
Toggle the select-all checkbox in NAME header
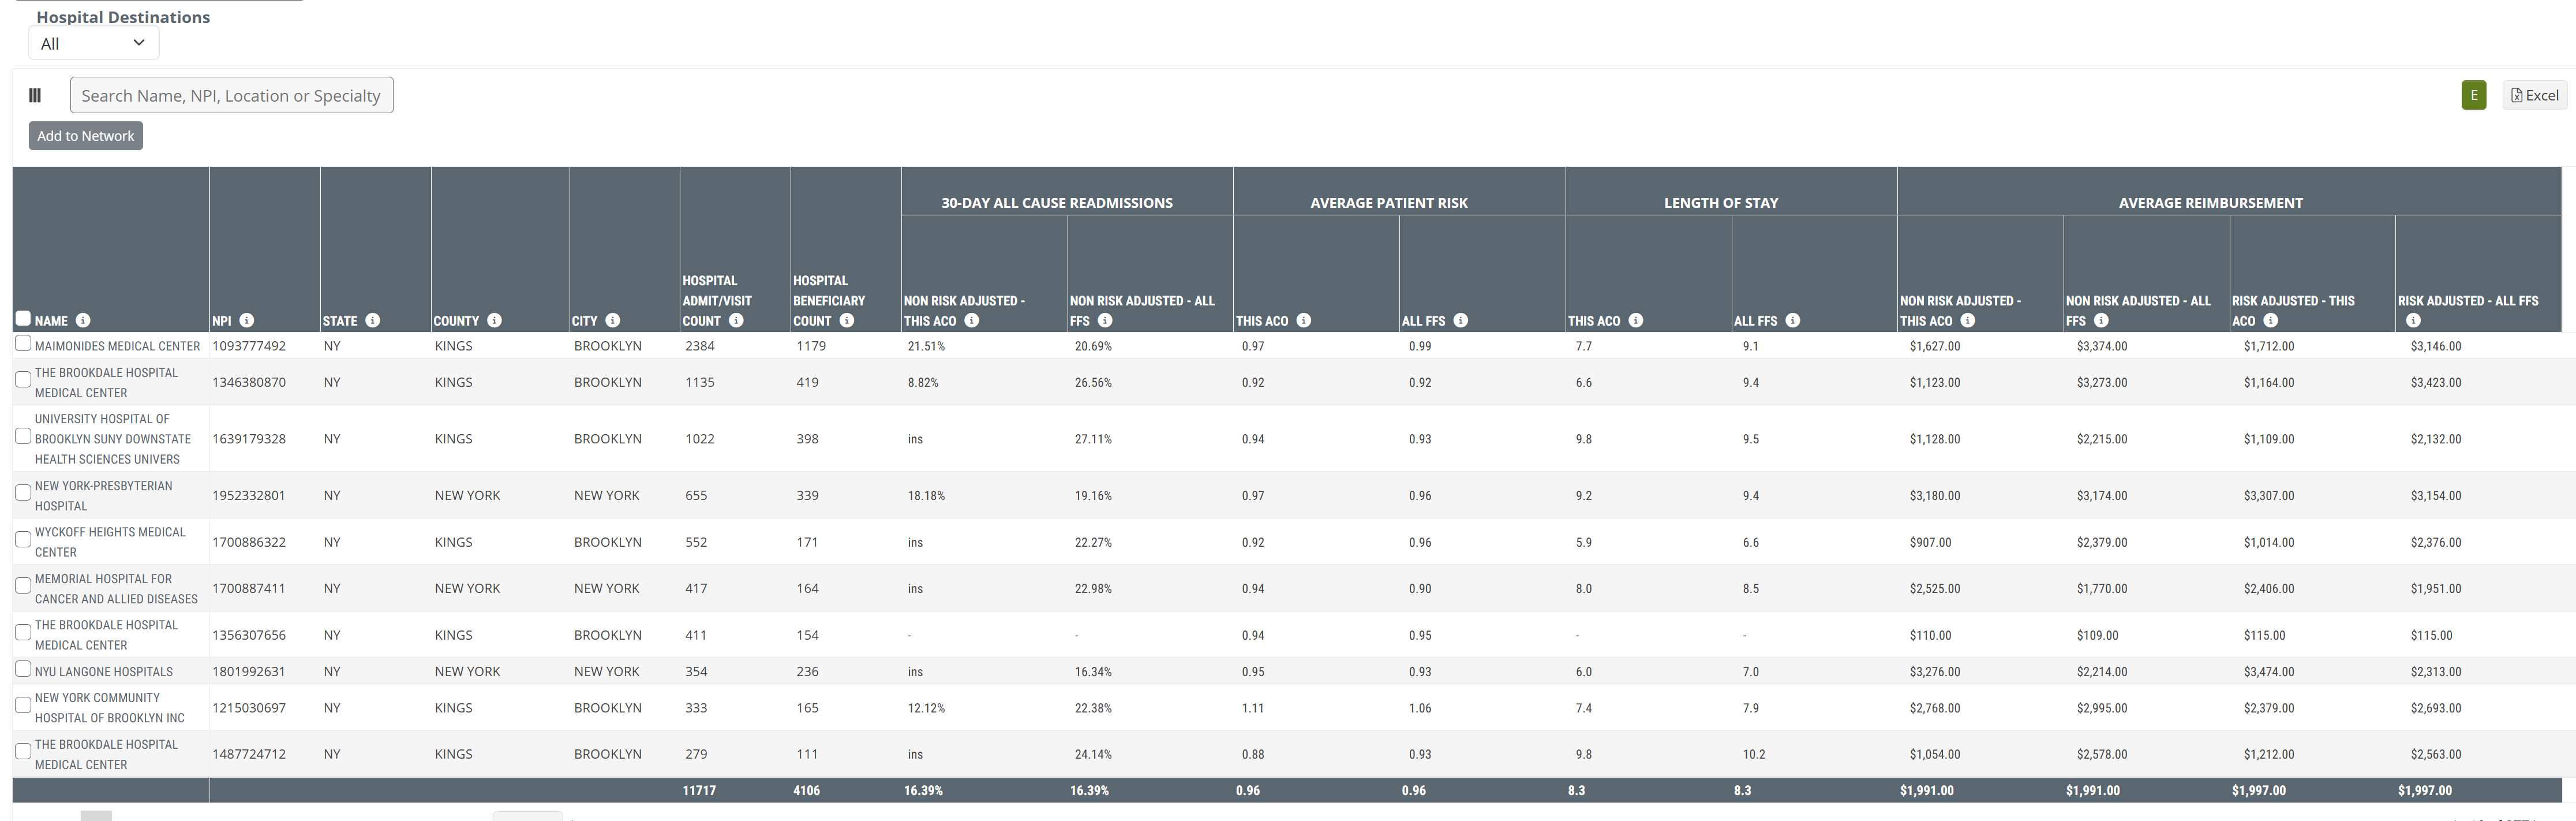coord(23,318)
